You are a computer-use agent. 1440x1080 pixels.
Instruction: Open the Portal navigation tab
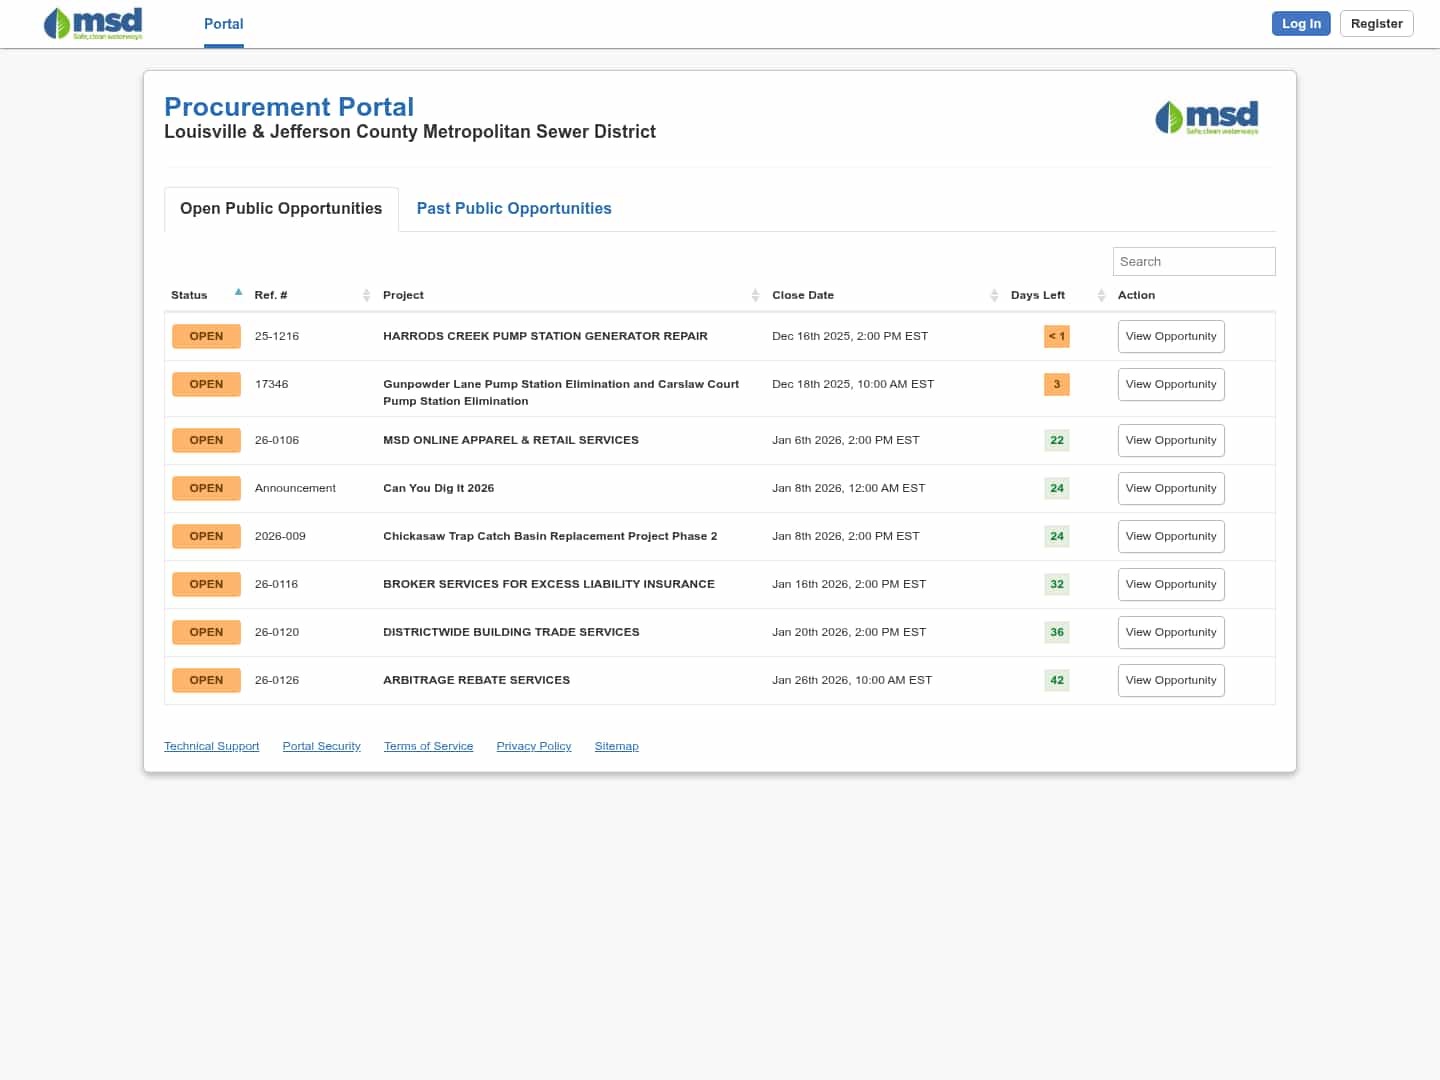(x=223, y=24)
